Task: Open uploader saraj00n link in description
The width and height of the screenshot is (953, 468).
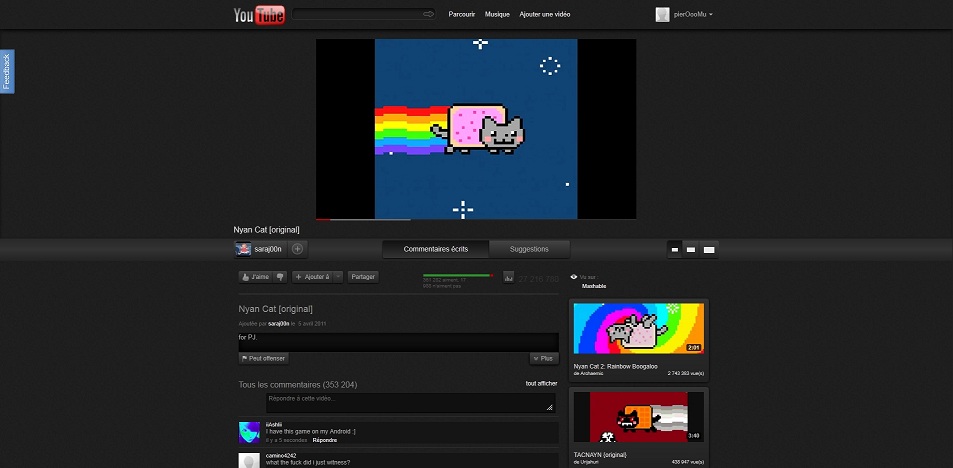Action: coord(279,324)
